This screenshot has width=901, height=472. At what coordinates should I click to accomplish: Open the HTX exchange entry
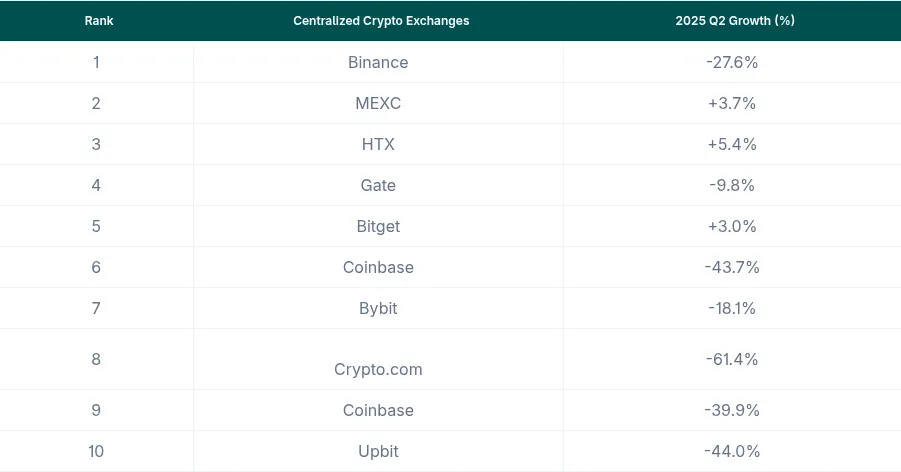pos(378,144)
